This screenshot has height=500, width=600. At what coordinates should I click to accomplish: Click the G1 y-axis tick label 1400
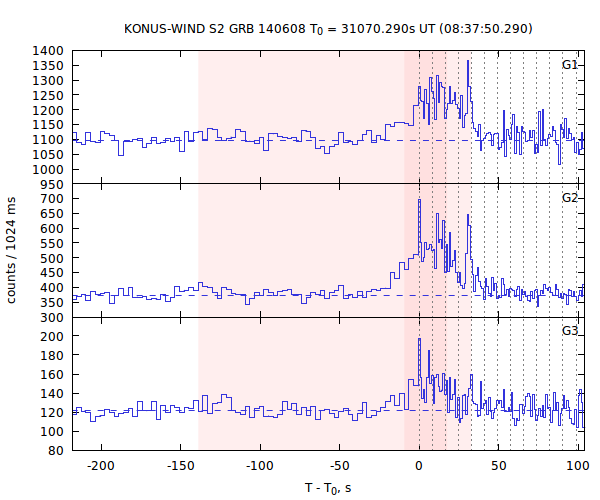[x=48, y=51]
